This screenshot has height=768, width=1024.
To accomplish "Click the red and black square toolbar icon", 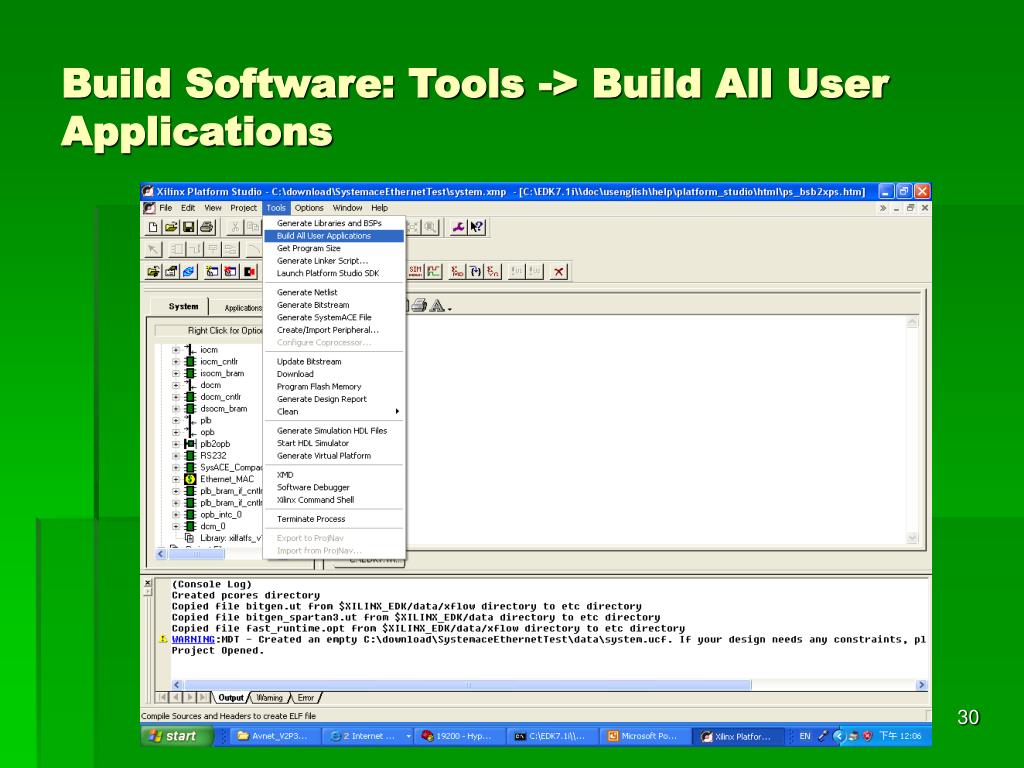I will 249,272.
